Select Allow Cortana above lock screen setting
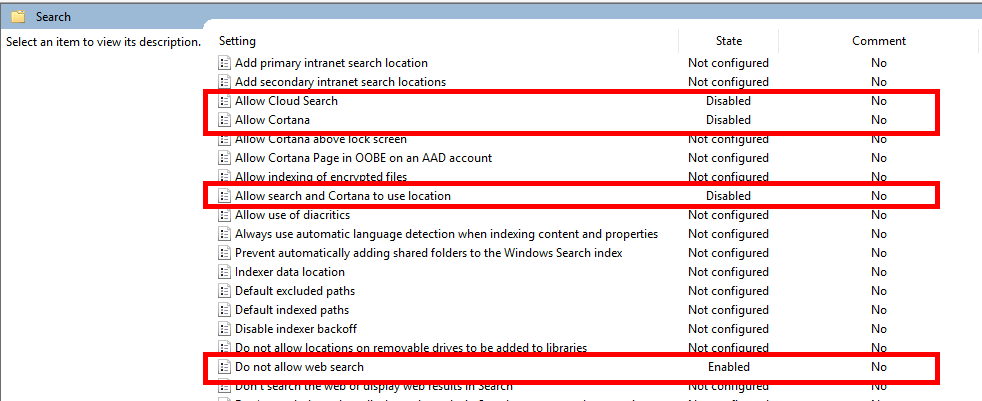 coord(320,139)
